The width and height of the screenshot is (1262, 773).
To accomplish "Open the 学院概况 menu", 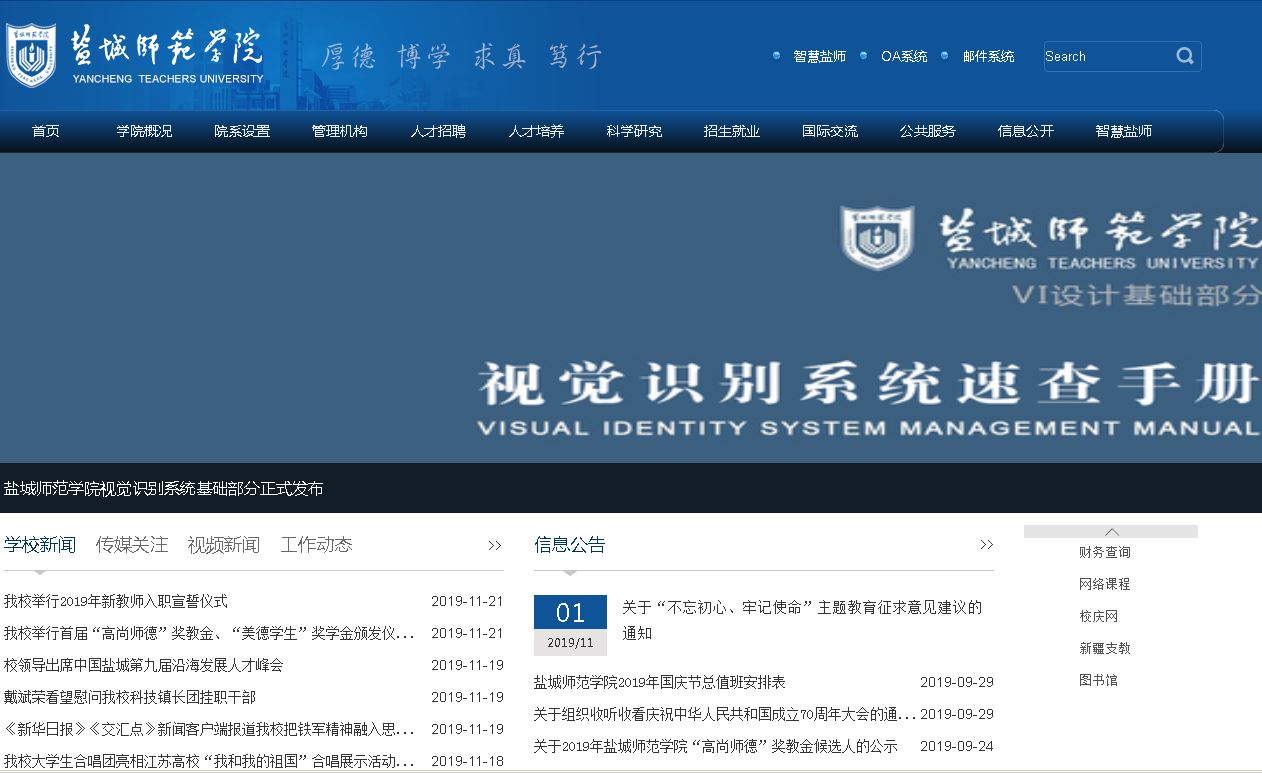I will click(144, 131).
